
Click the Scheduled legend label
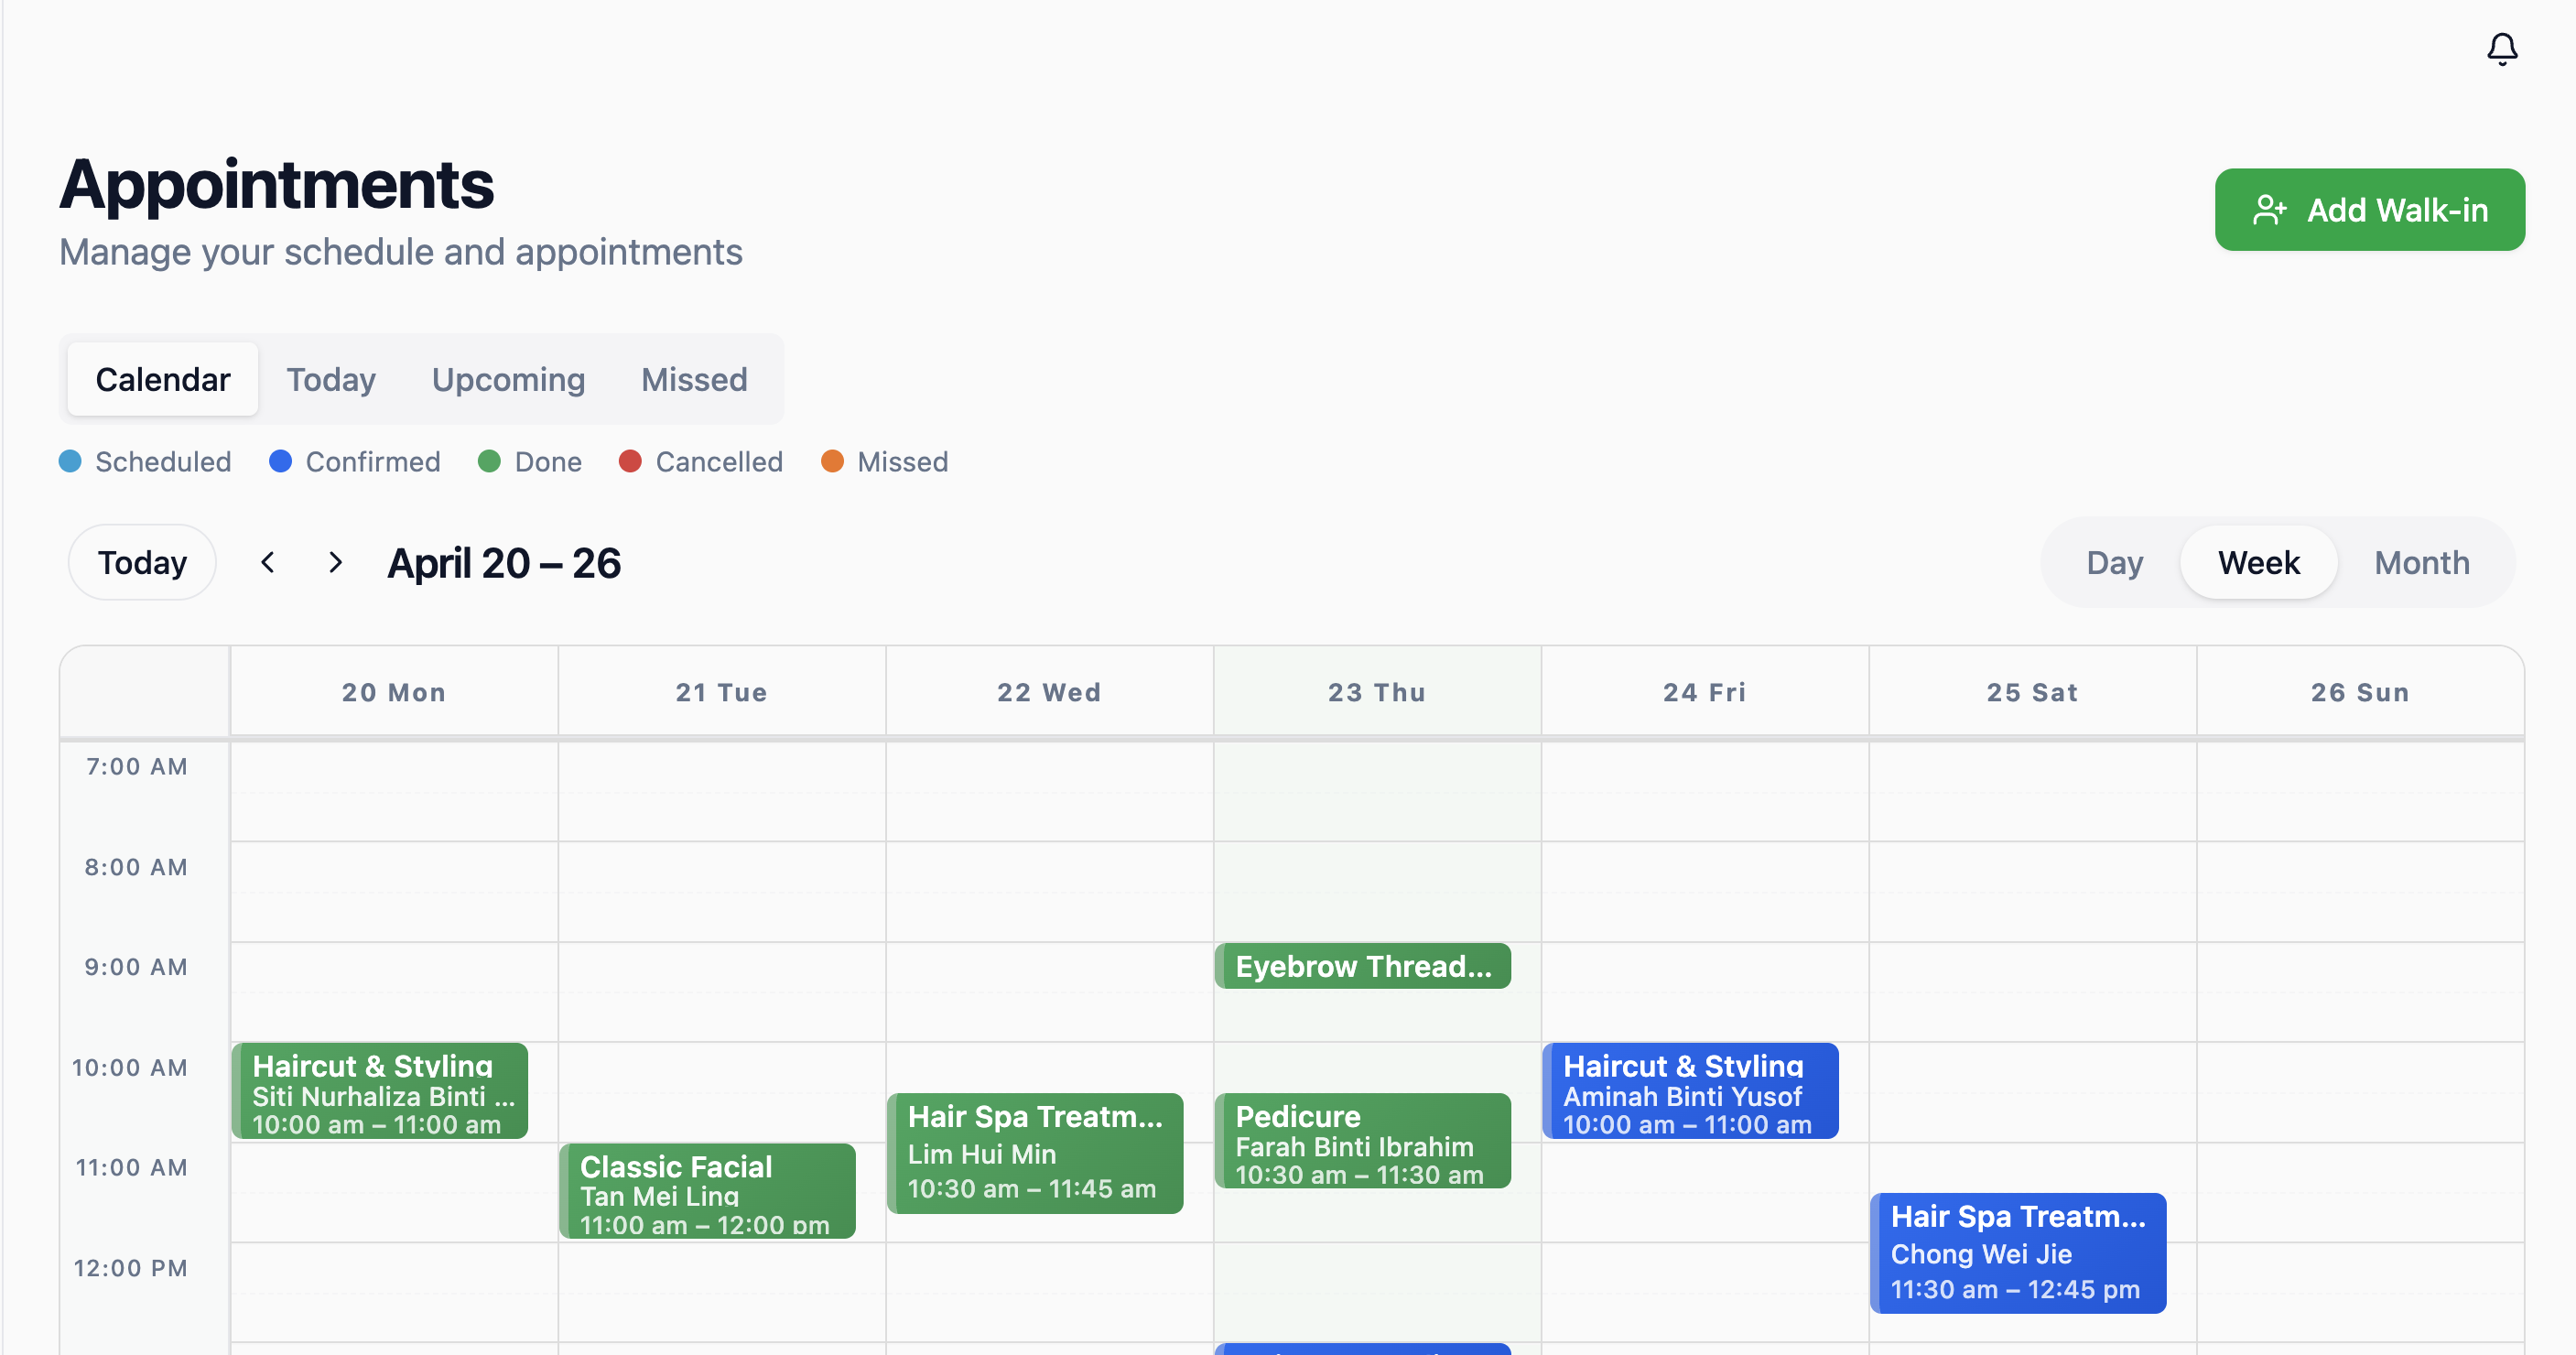[x=163, y=461]
